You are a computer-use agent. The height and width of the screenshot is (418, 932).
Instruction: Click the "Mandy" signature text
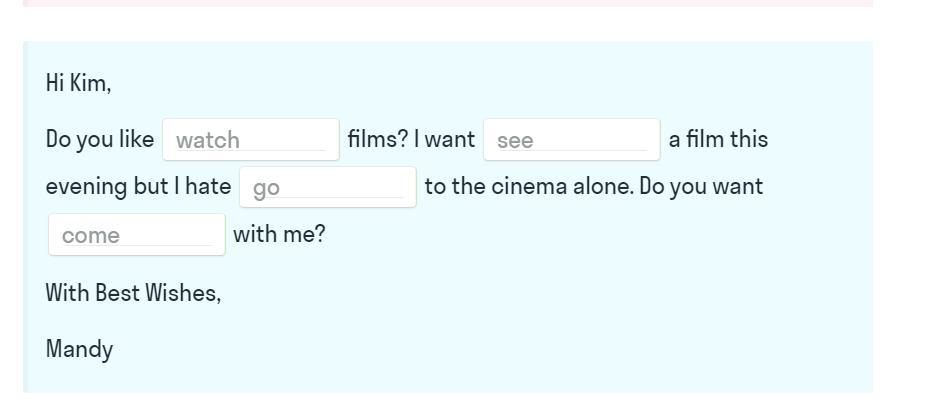[x=79, y=349]
